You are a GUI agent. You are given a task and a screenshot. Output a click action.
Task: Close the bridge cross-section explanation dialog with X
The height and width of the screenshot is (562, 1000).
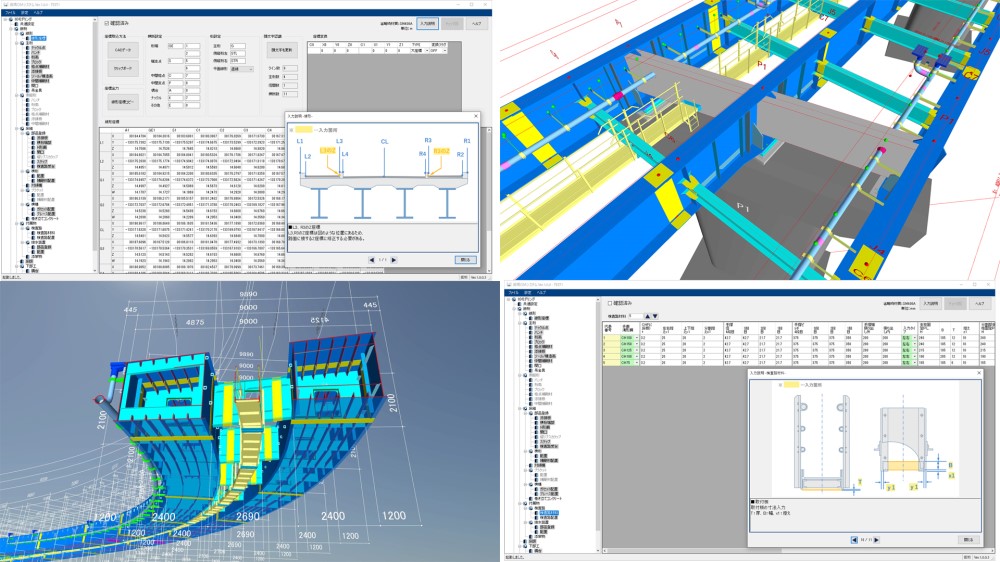(476, 116)
